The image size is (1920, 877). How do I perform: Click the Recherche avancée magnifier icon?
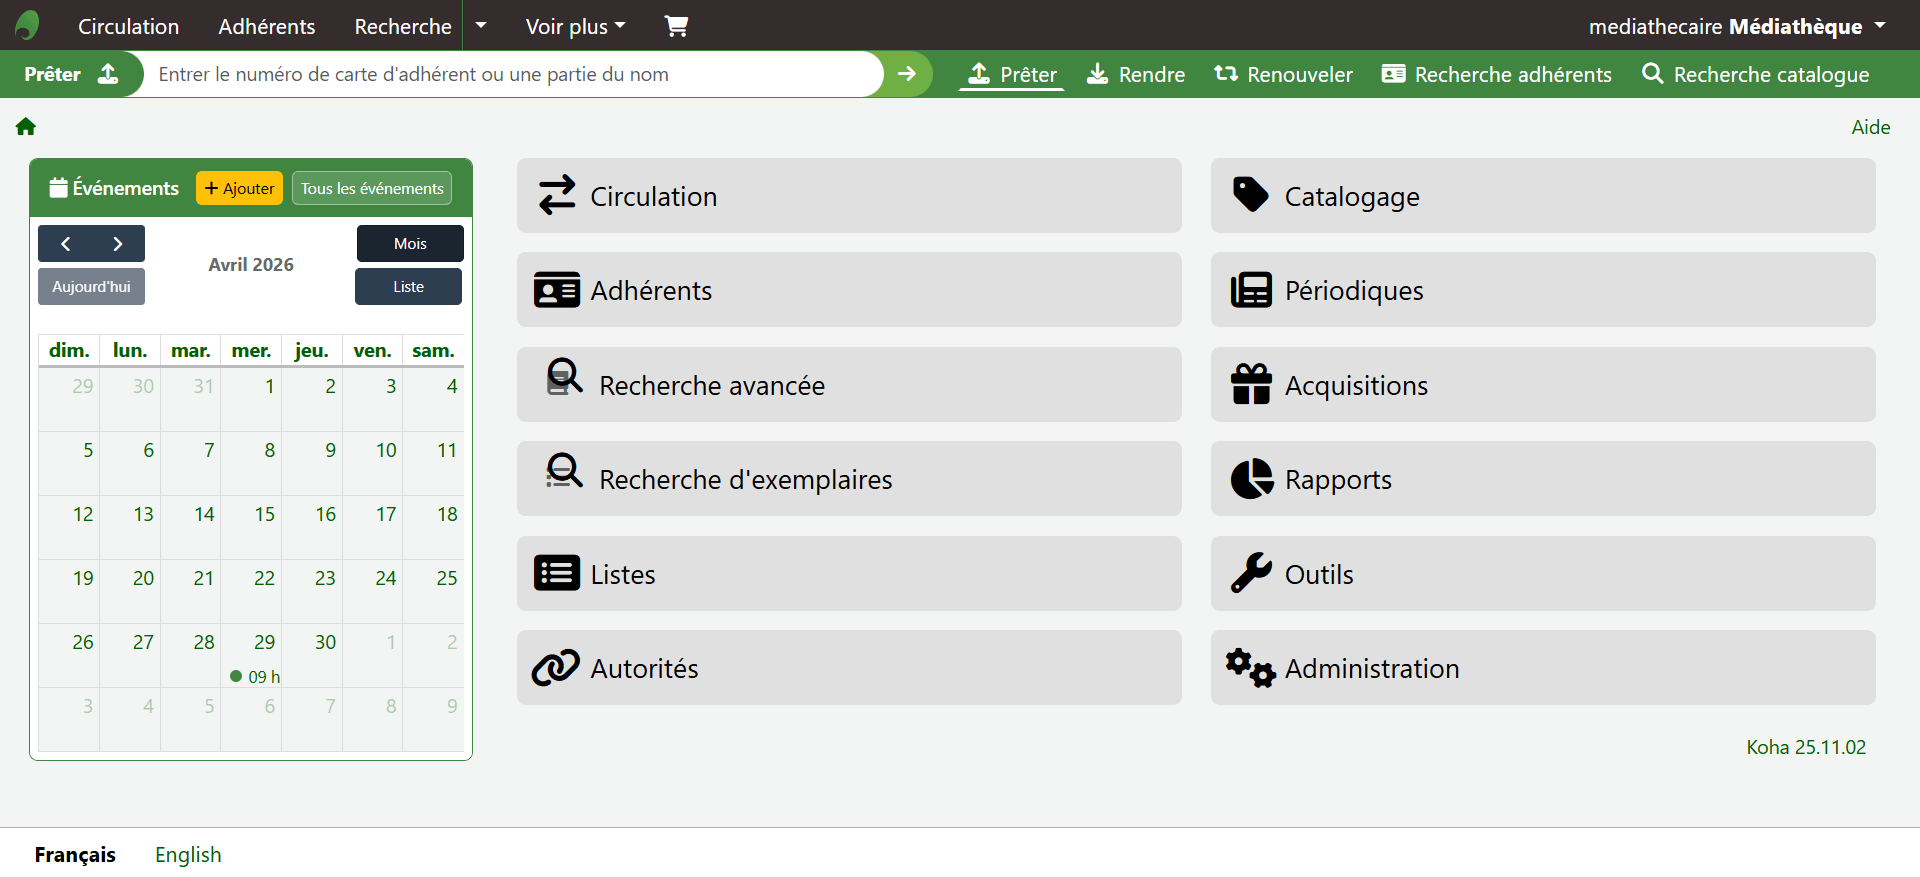[564, 377]
